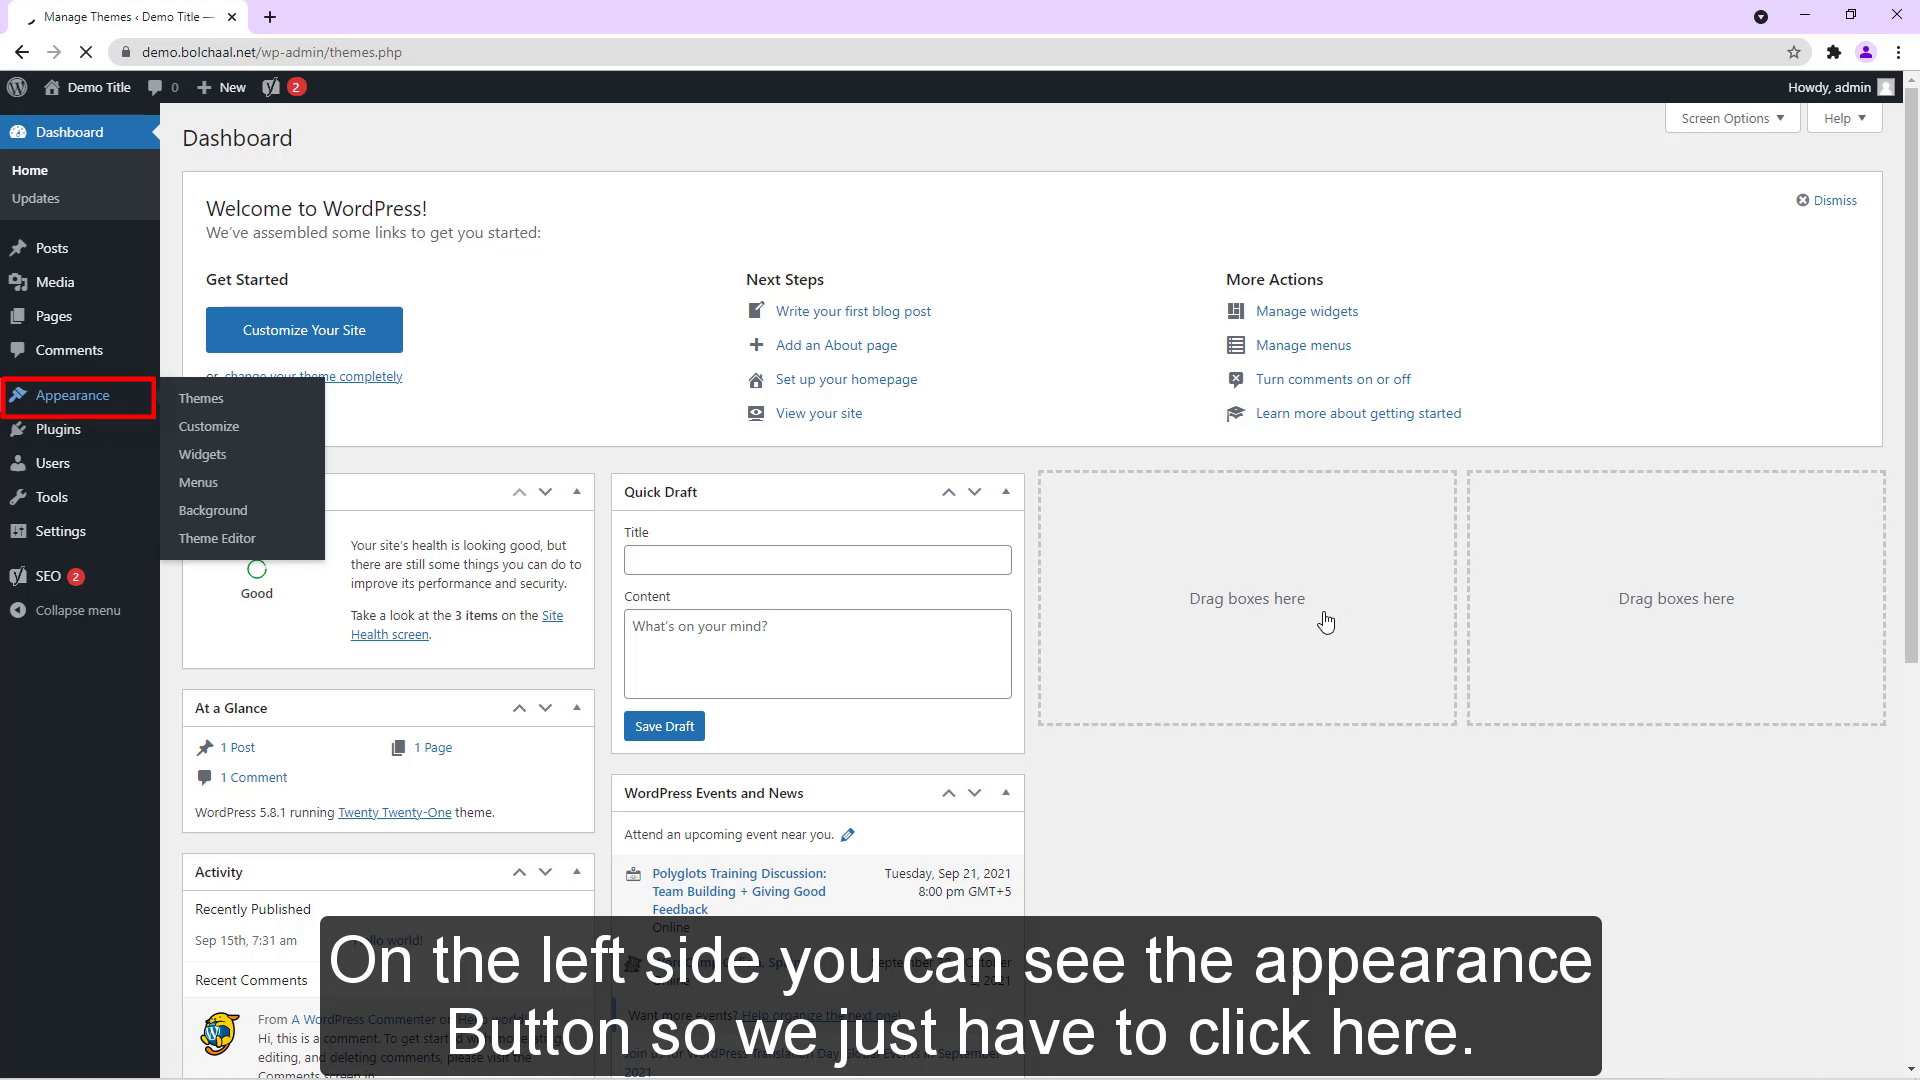Select Background from Appearance submenu

213,510
